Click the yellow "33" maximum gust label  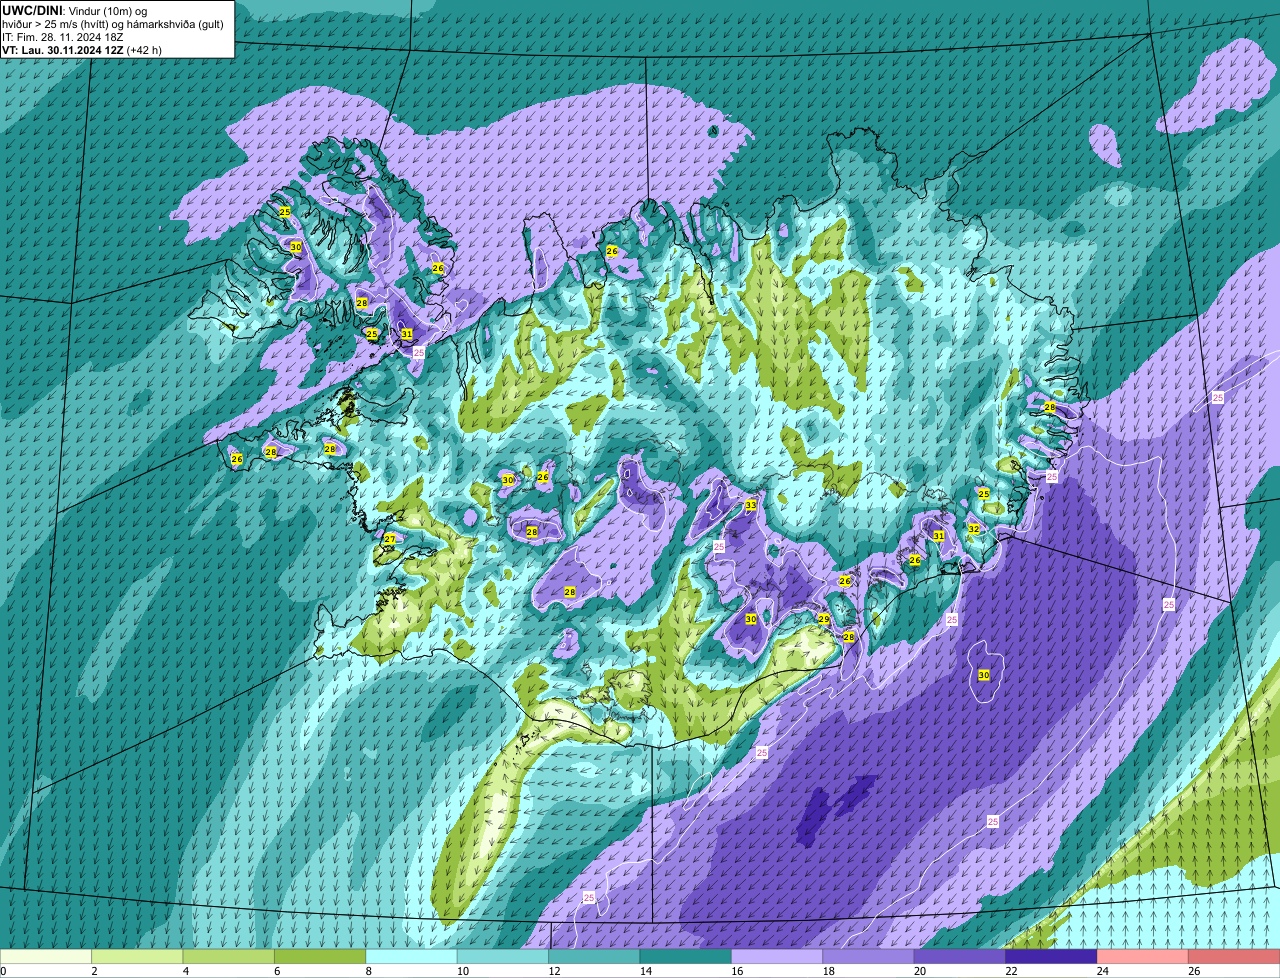coord(750,505)
